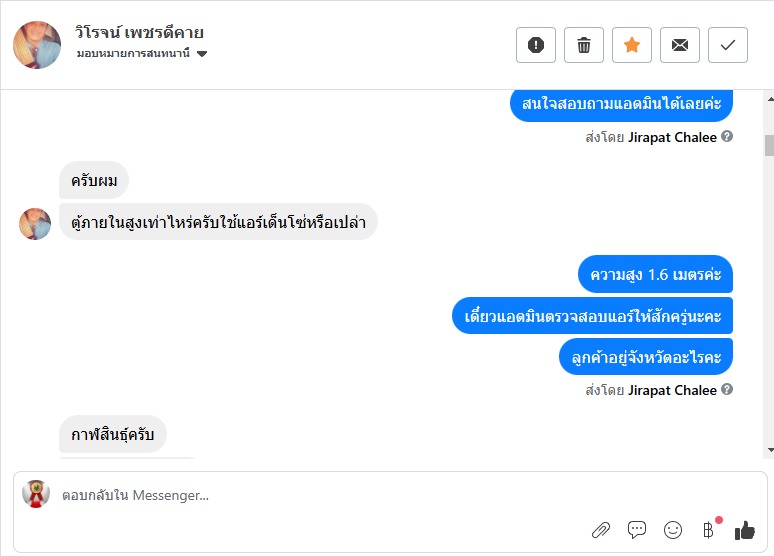Mark conversation as spam with exclamation icon
774x556 pixels.
[x=536, y=45]
